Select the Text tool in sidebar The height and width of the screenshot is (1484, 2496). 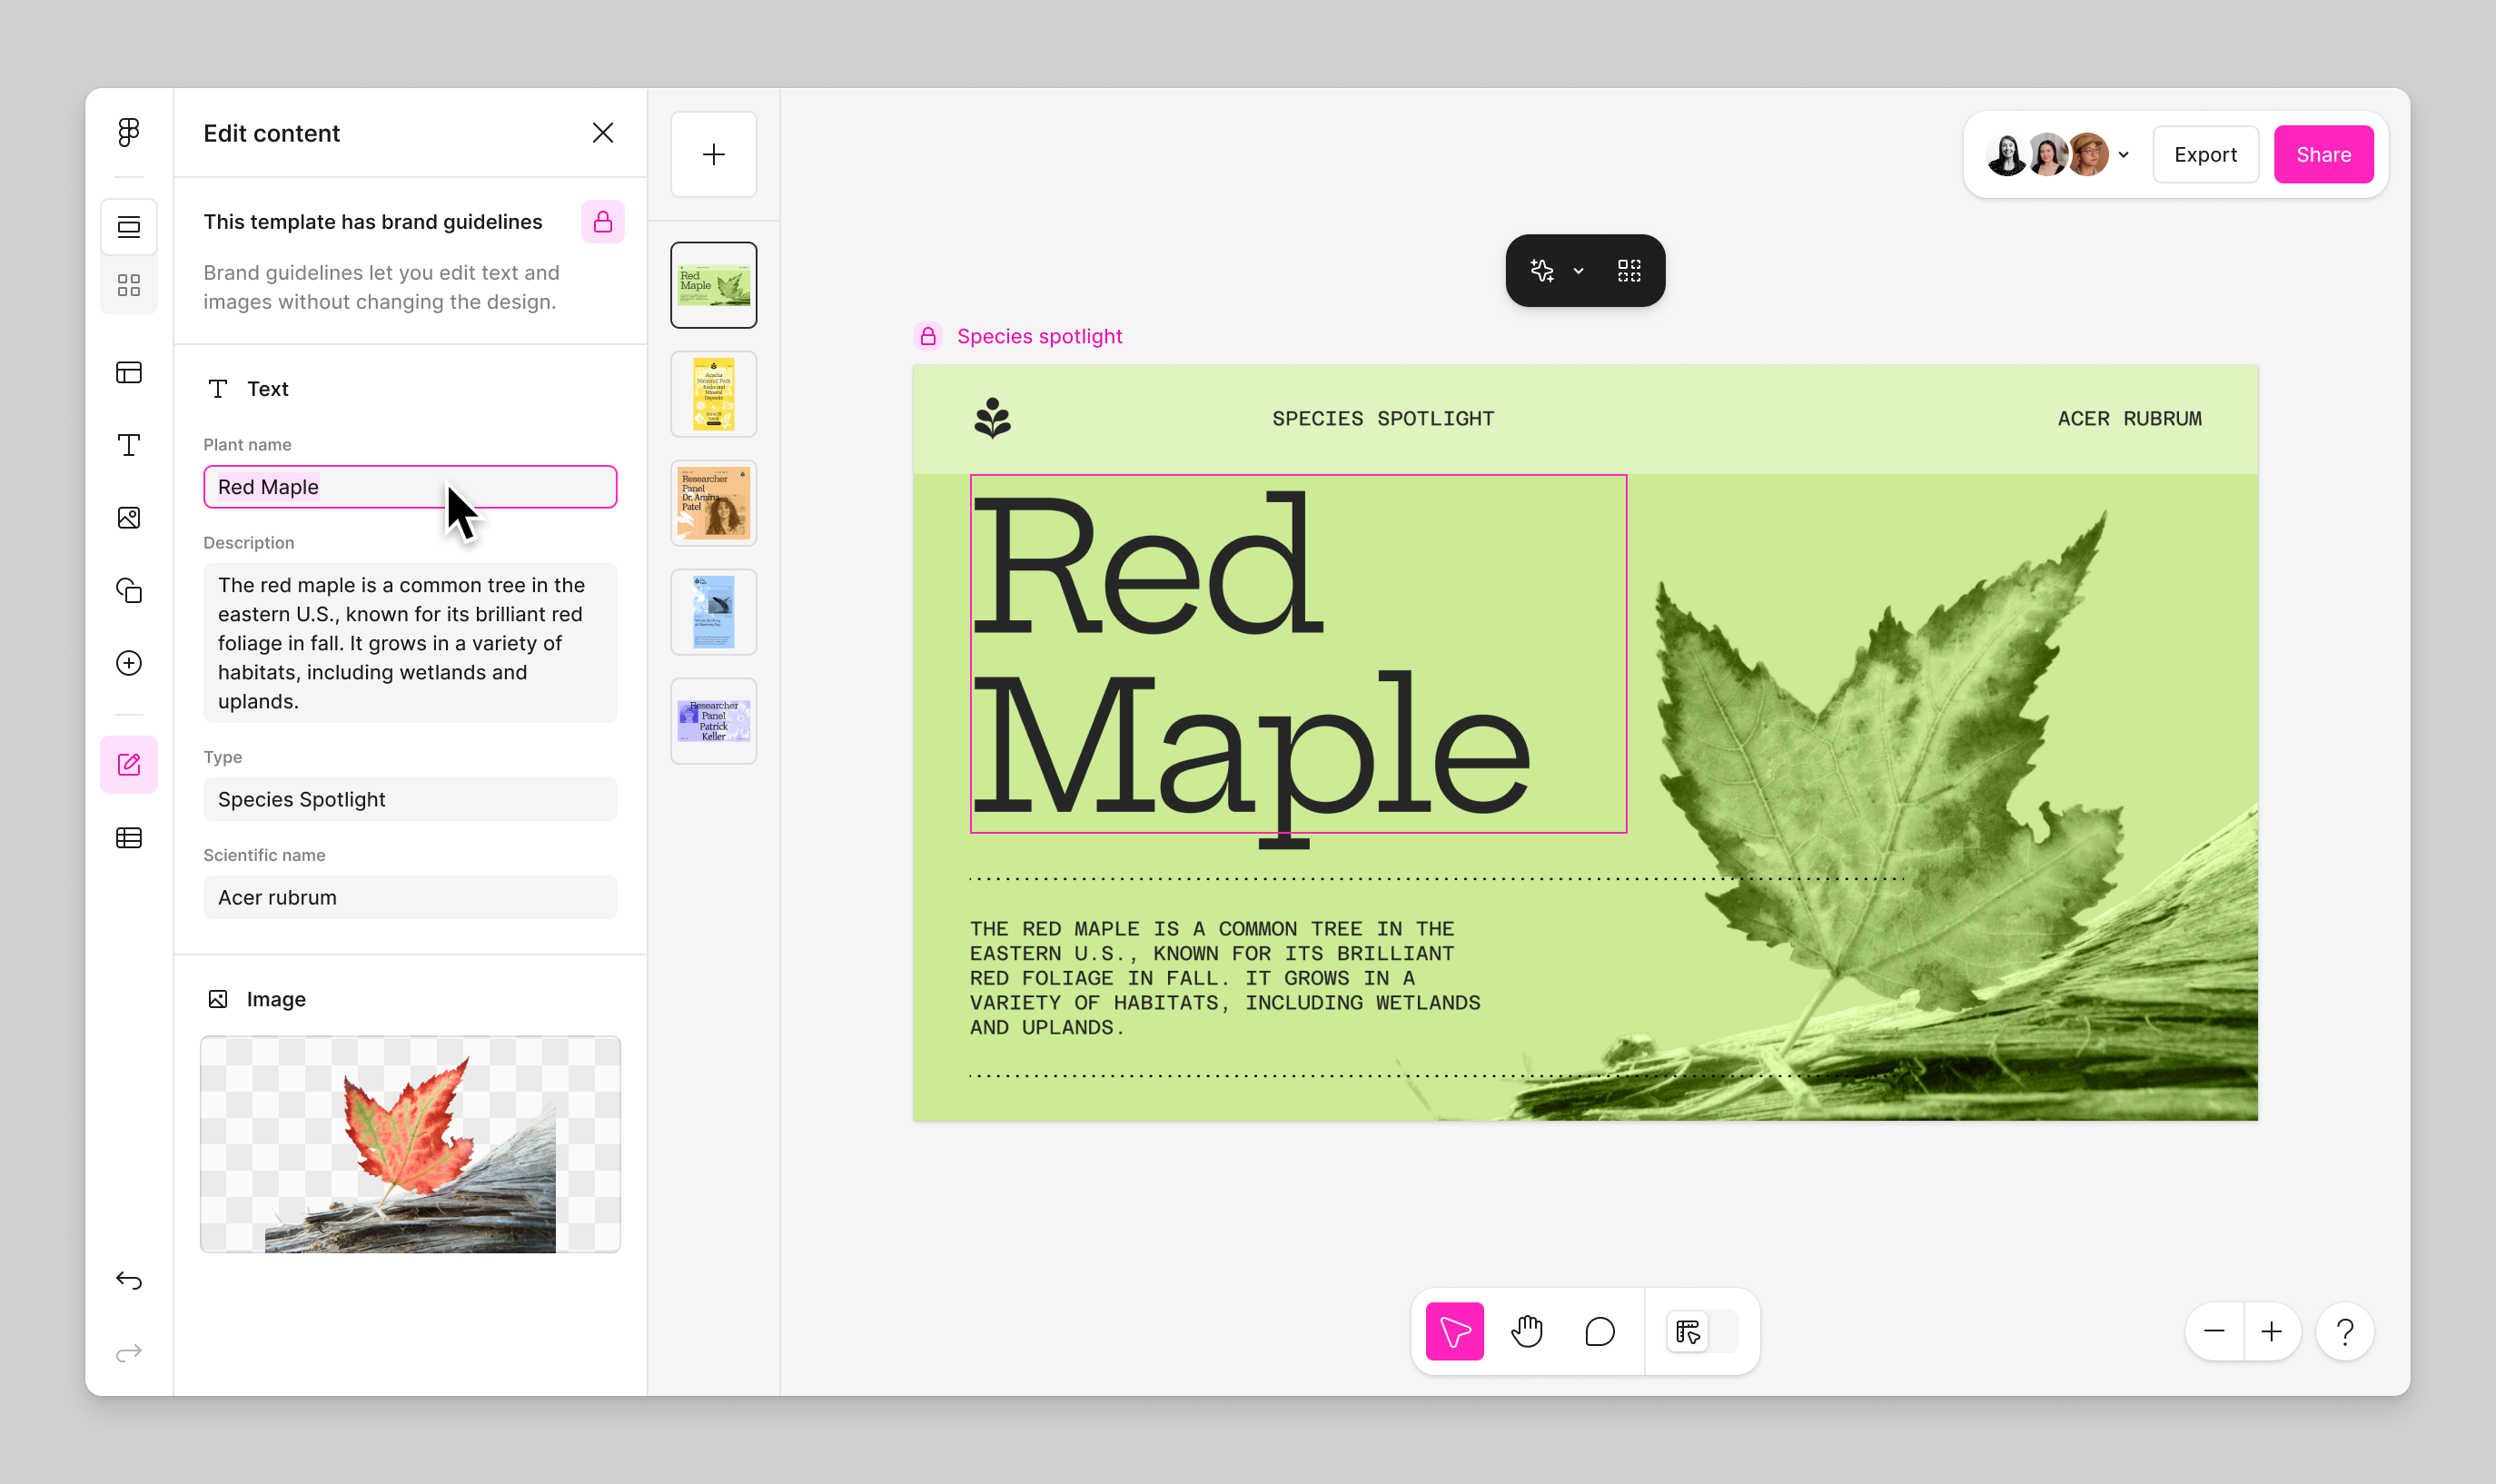click(129, 445)
